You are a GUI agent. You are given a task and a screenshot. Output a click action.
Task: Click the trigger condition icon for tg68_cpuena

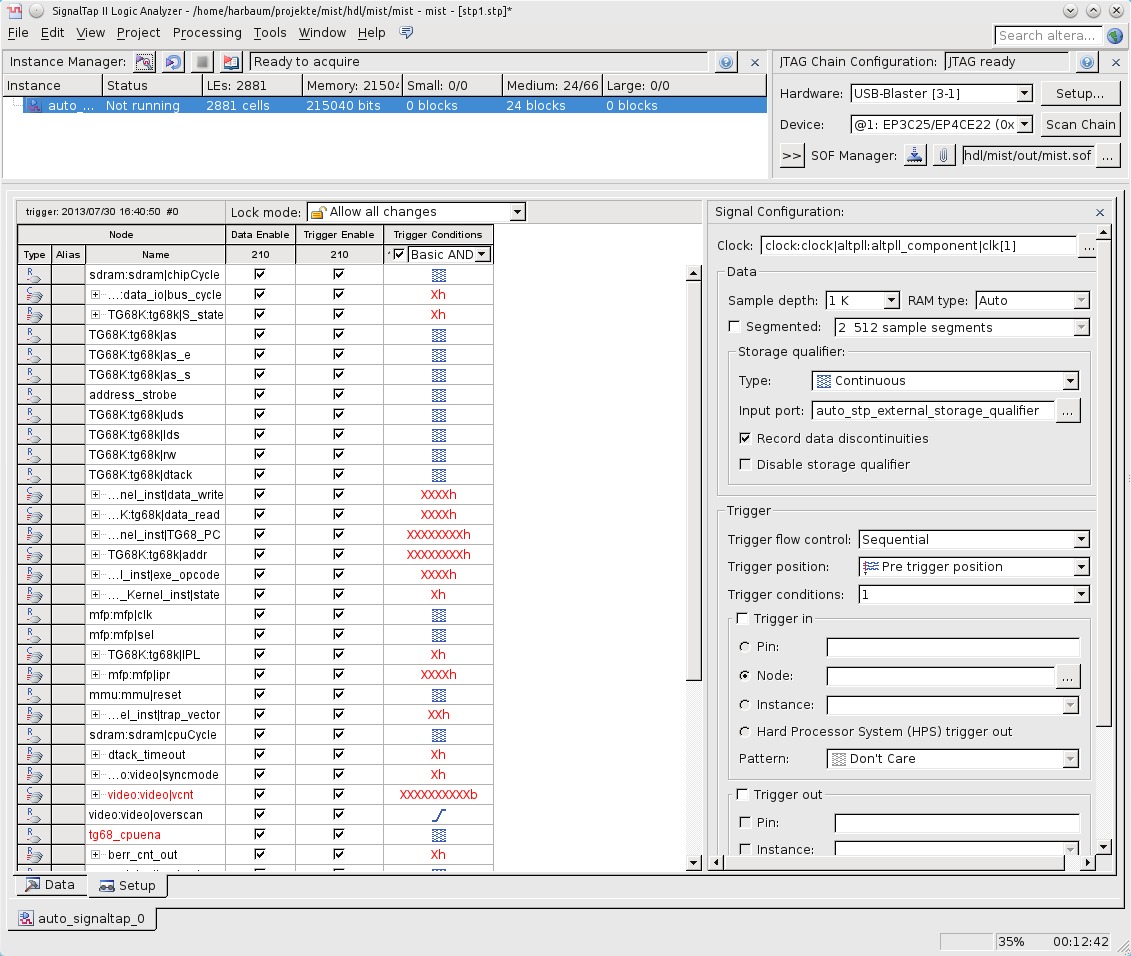point(439,835)
